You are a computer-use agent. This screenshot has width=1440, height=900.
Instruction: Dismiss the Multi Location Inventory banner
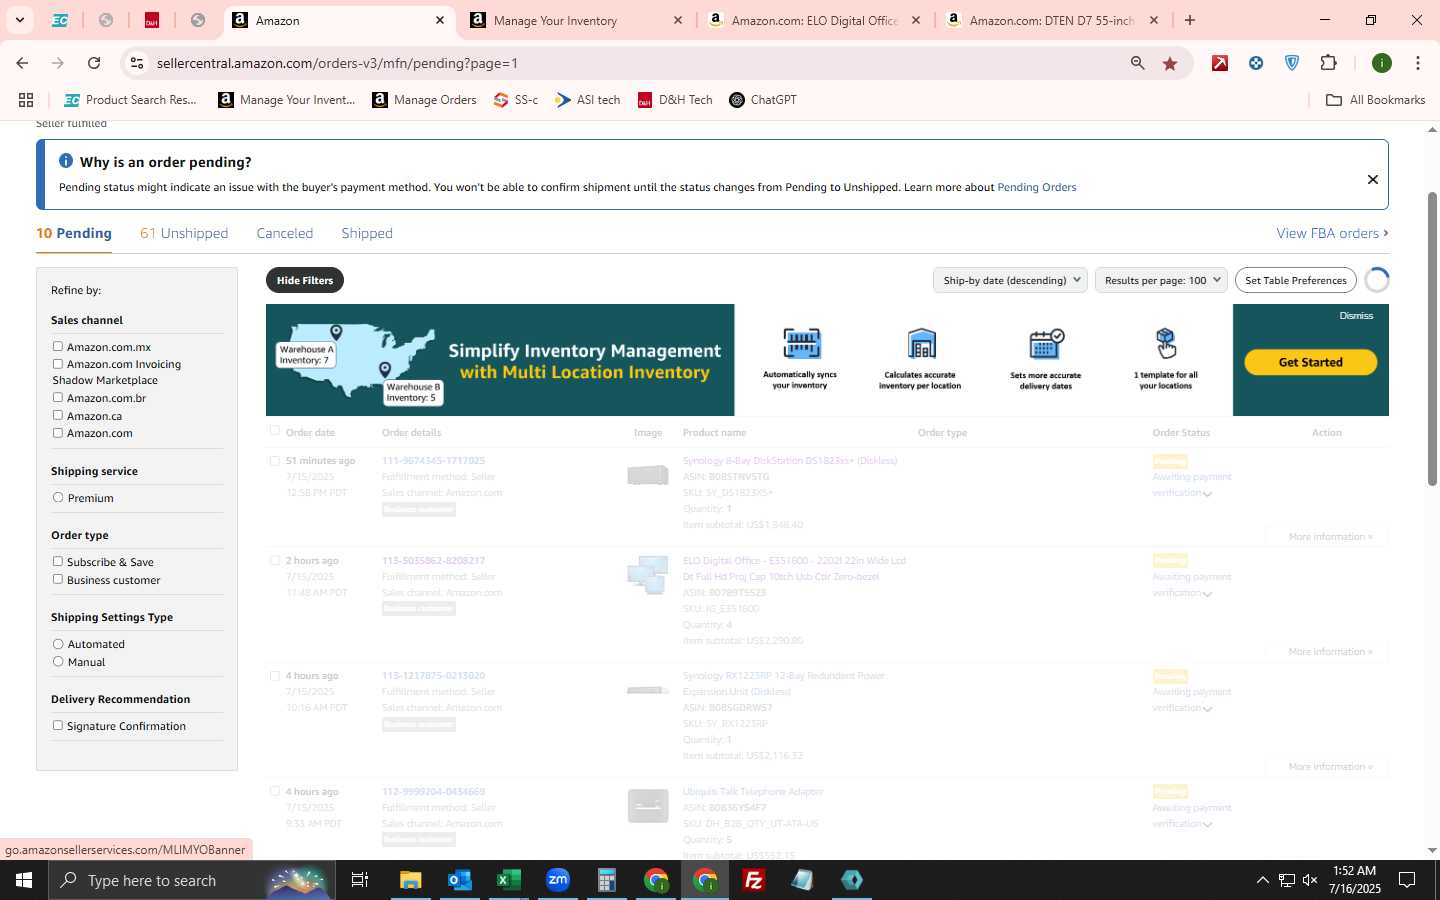1356,316
